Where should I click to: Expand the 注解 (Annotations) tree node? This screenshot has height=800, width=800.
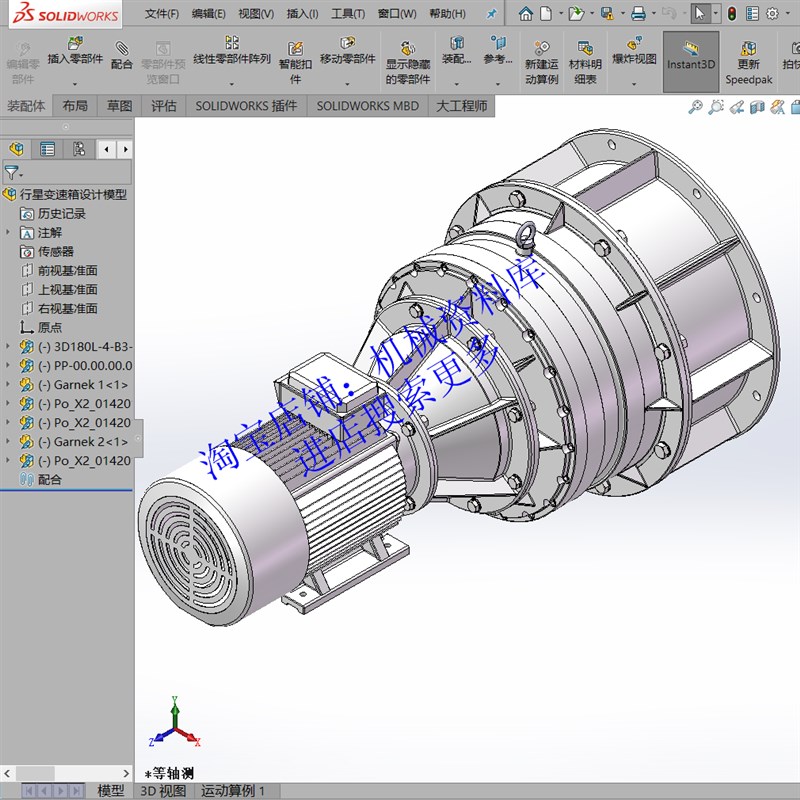pos(8,232)
